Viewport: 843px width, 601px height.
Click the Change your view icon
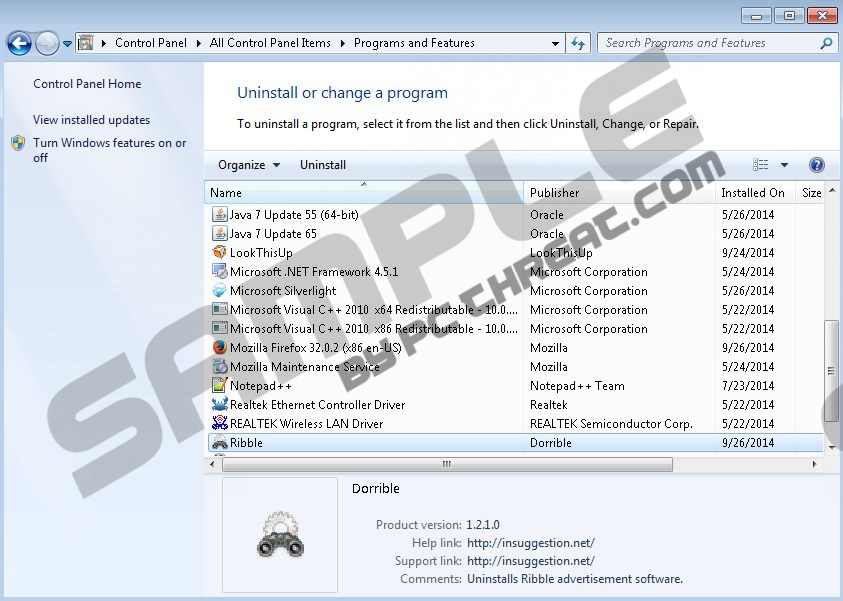[761, 165]
